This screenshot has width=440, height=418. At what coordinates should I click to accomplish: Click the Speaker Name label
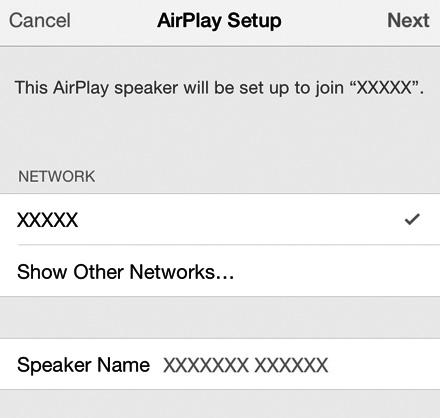coord(83,365)
